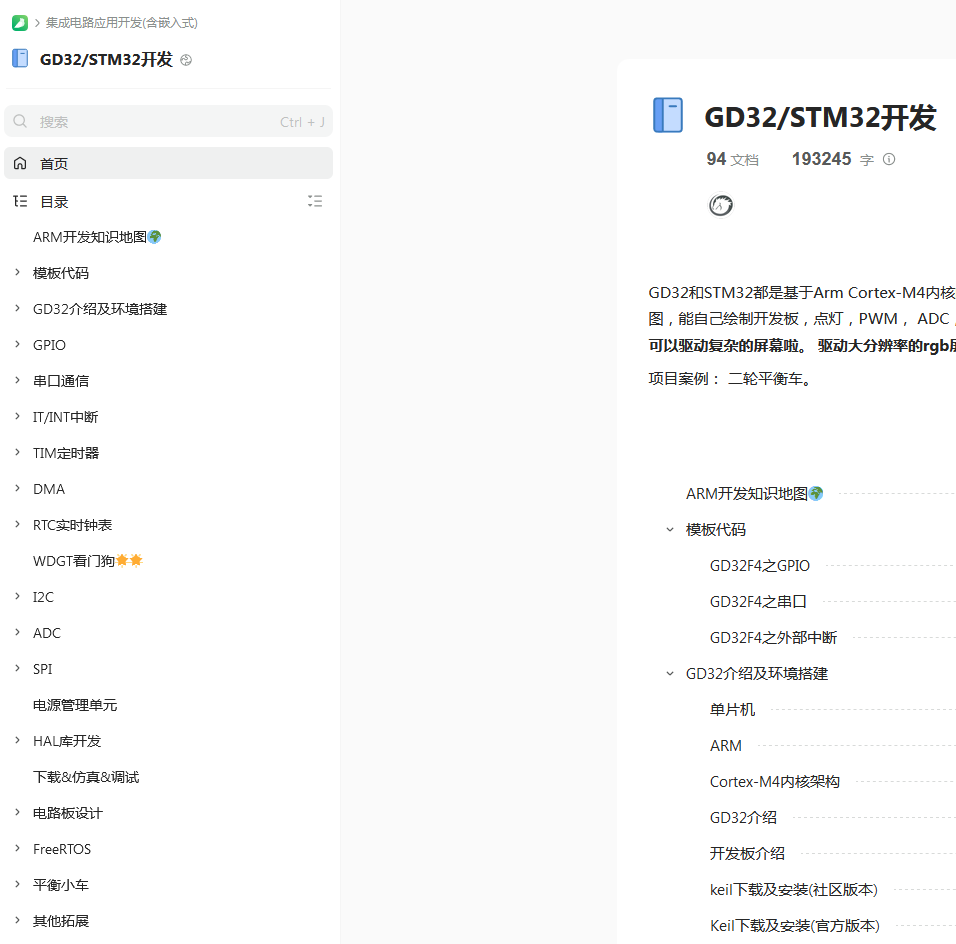Open WDGT看门狗 document in sidebar
Image resolution: width=956 pixels, height=944 pixels.
click(88, 560)
